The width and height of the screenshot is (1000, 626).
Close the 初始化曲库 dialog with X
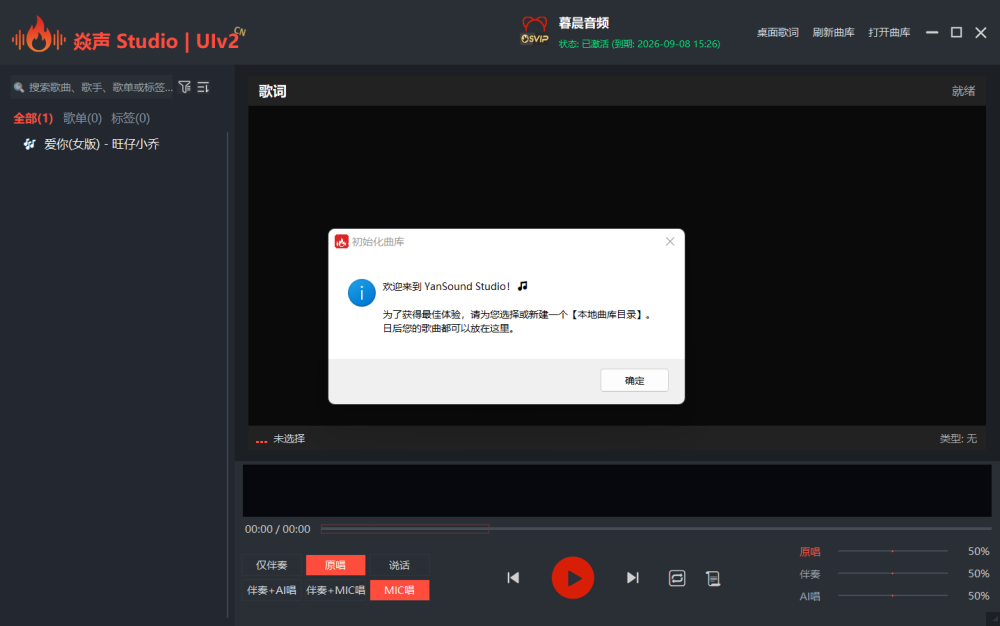pyautogui.click(x=670, y=241)
